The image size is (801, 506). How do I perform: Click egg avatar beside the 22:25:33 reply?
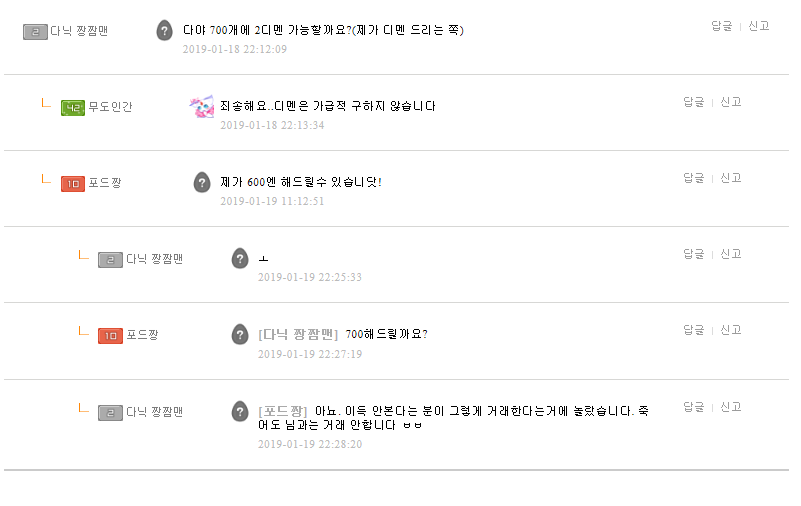[x=240, y=259]
